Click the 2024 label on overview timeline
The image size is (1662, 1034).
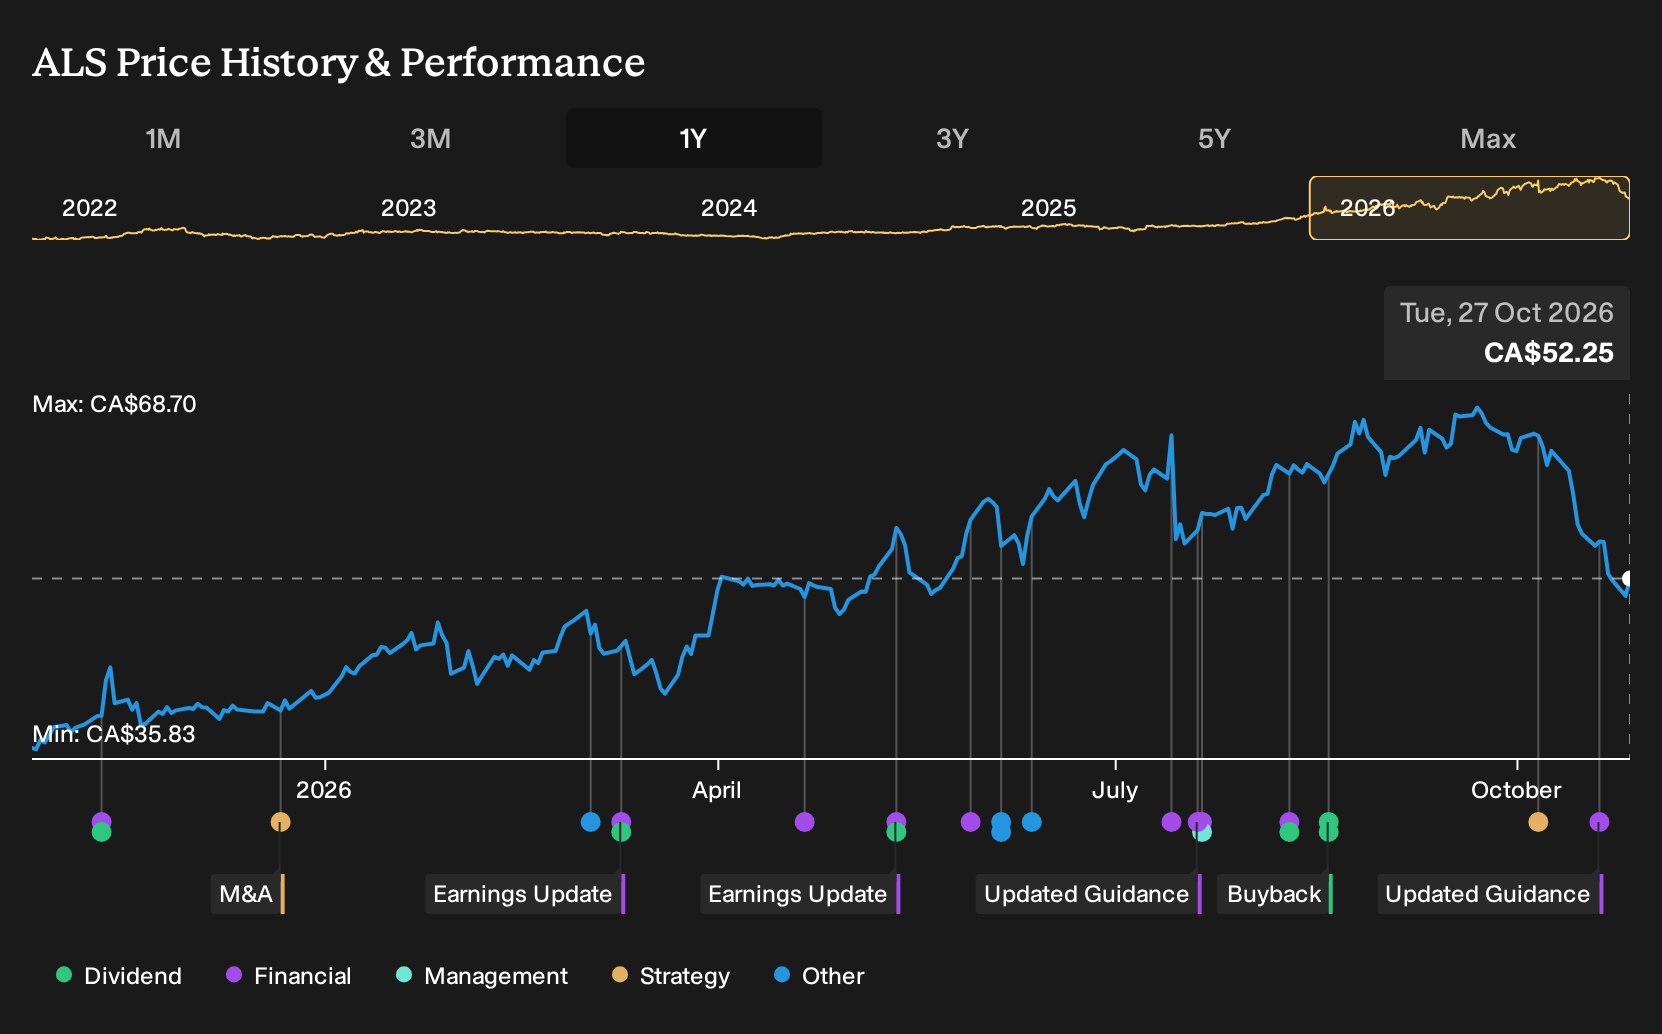728,208
